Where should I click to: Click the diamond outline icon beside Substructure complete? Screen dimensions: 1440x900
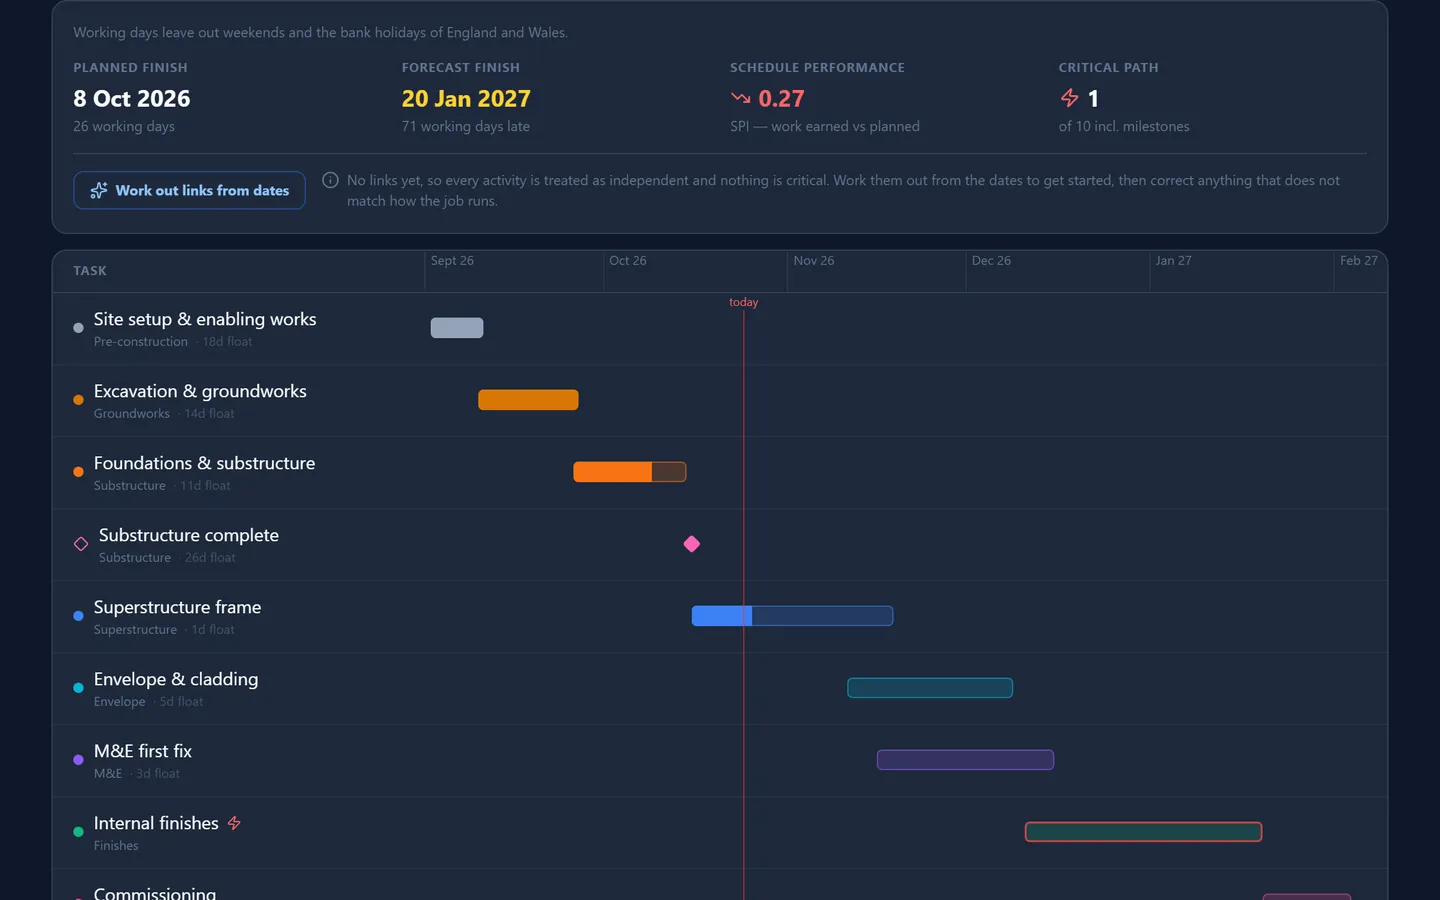pyautogui.click(x=81, y=544)
